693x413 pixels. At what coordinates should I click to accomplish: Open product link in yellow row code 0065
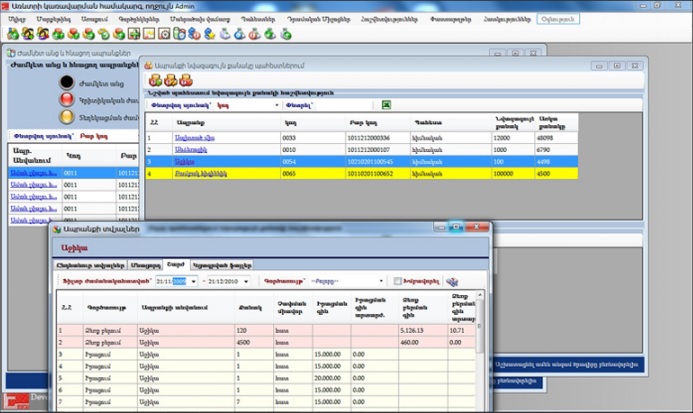201,174
